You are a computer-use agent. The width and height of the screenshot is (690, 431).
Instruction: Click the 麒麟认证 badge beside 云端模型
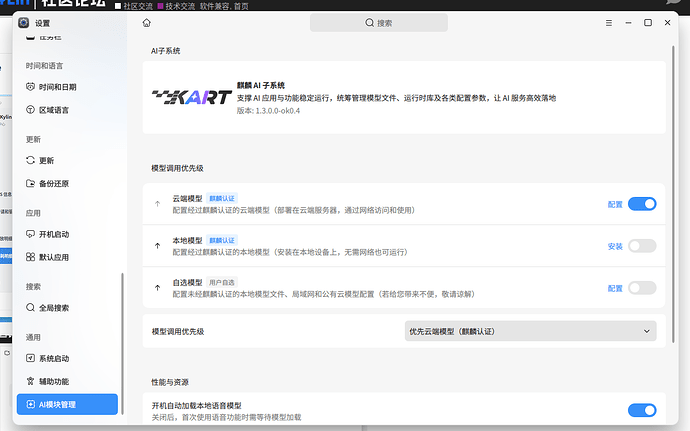[222, 198]
